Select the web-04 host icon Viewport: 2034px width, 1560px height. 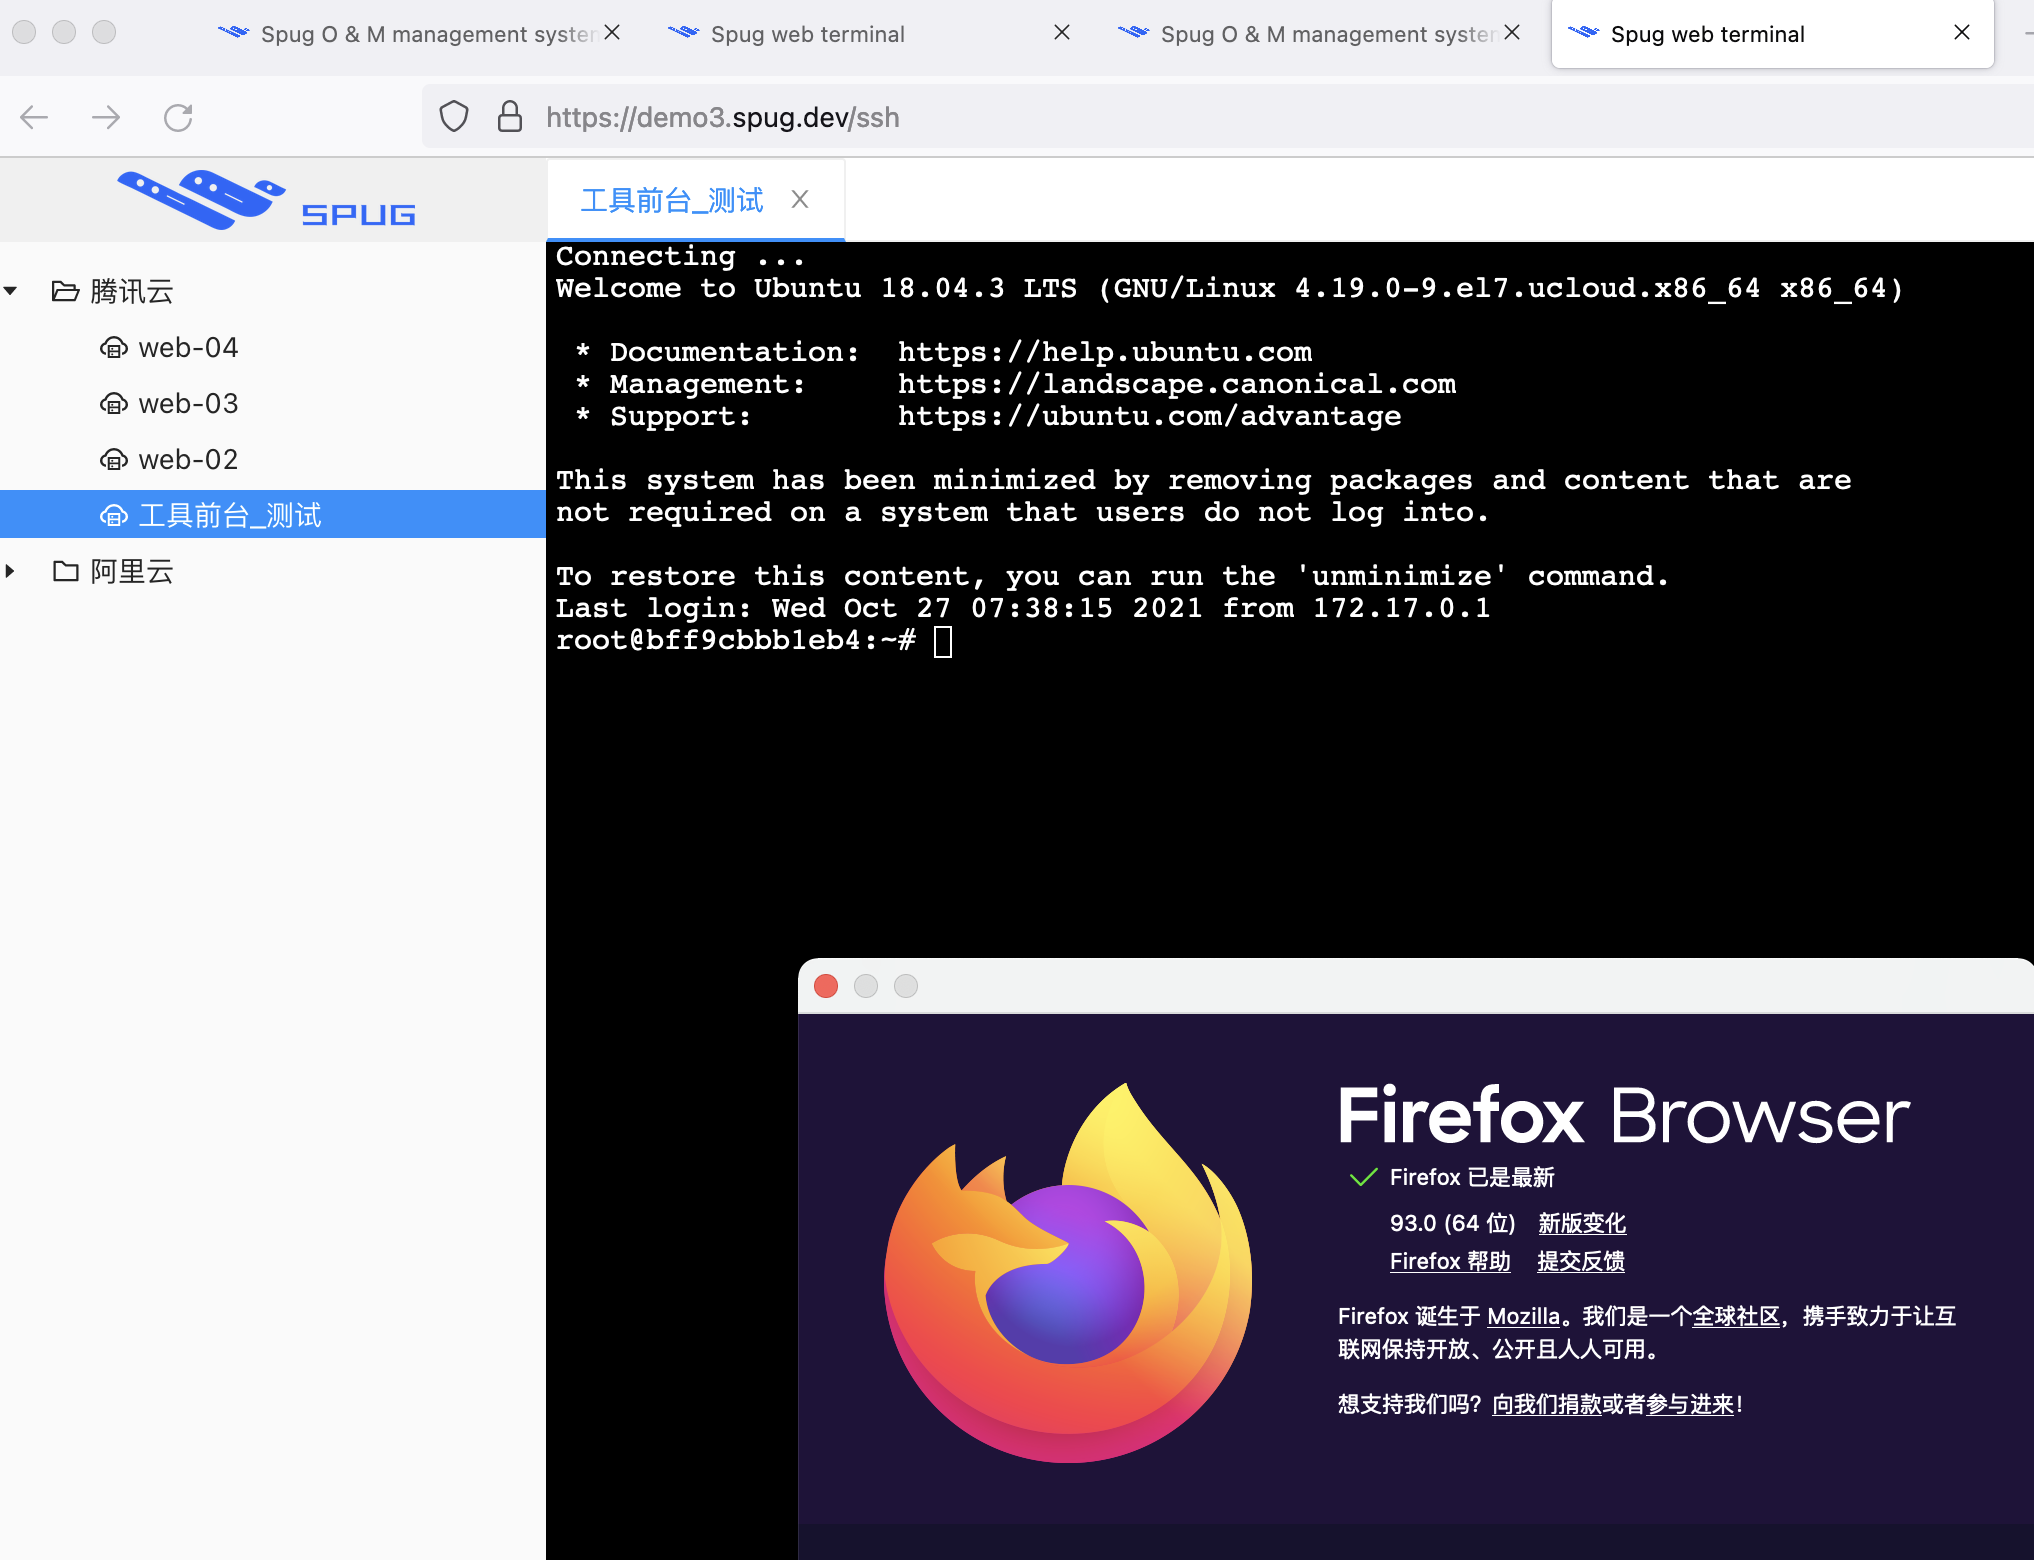[114, 347]
